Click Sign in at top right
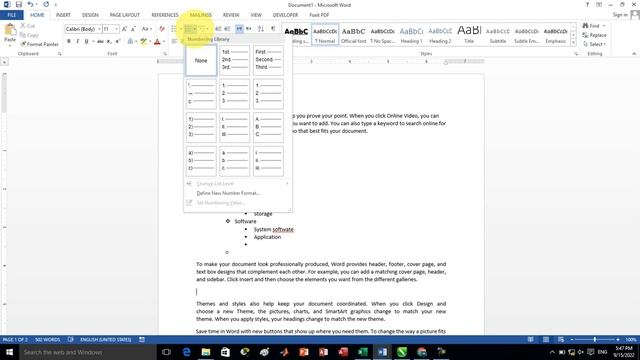 coord(620,15)
